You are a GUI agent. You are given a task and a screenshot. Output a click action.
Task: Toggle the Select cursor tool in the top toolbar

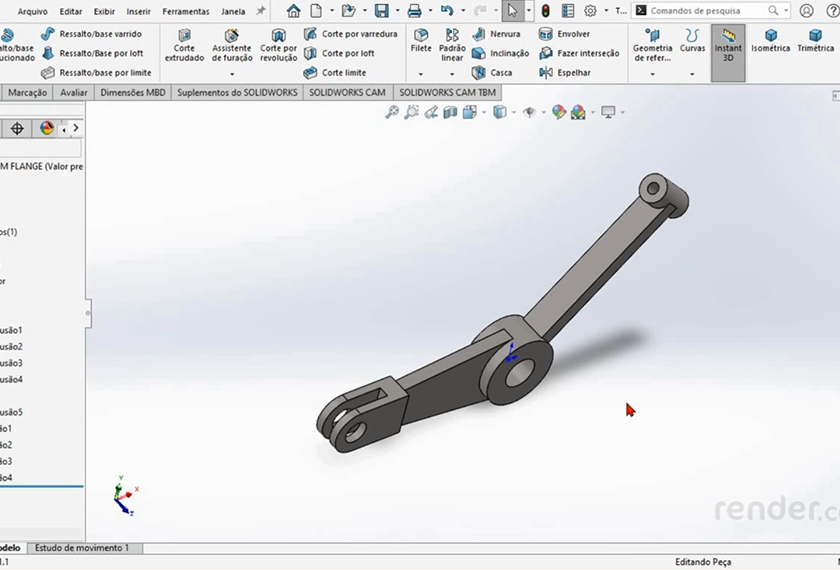click(512, 11)
